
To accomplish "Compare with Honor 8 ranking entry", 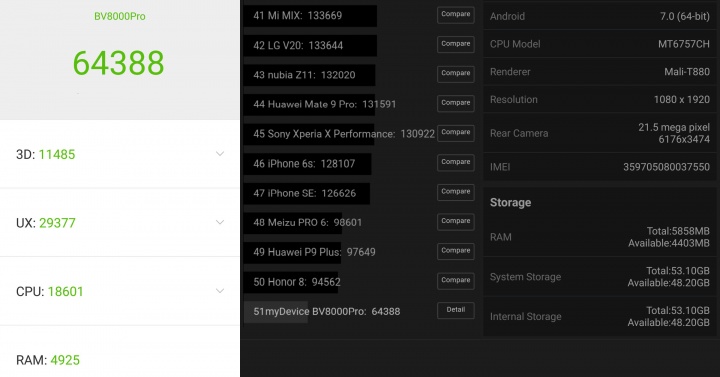I will tap(456, 281).
